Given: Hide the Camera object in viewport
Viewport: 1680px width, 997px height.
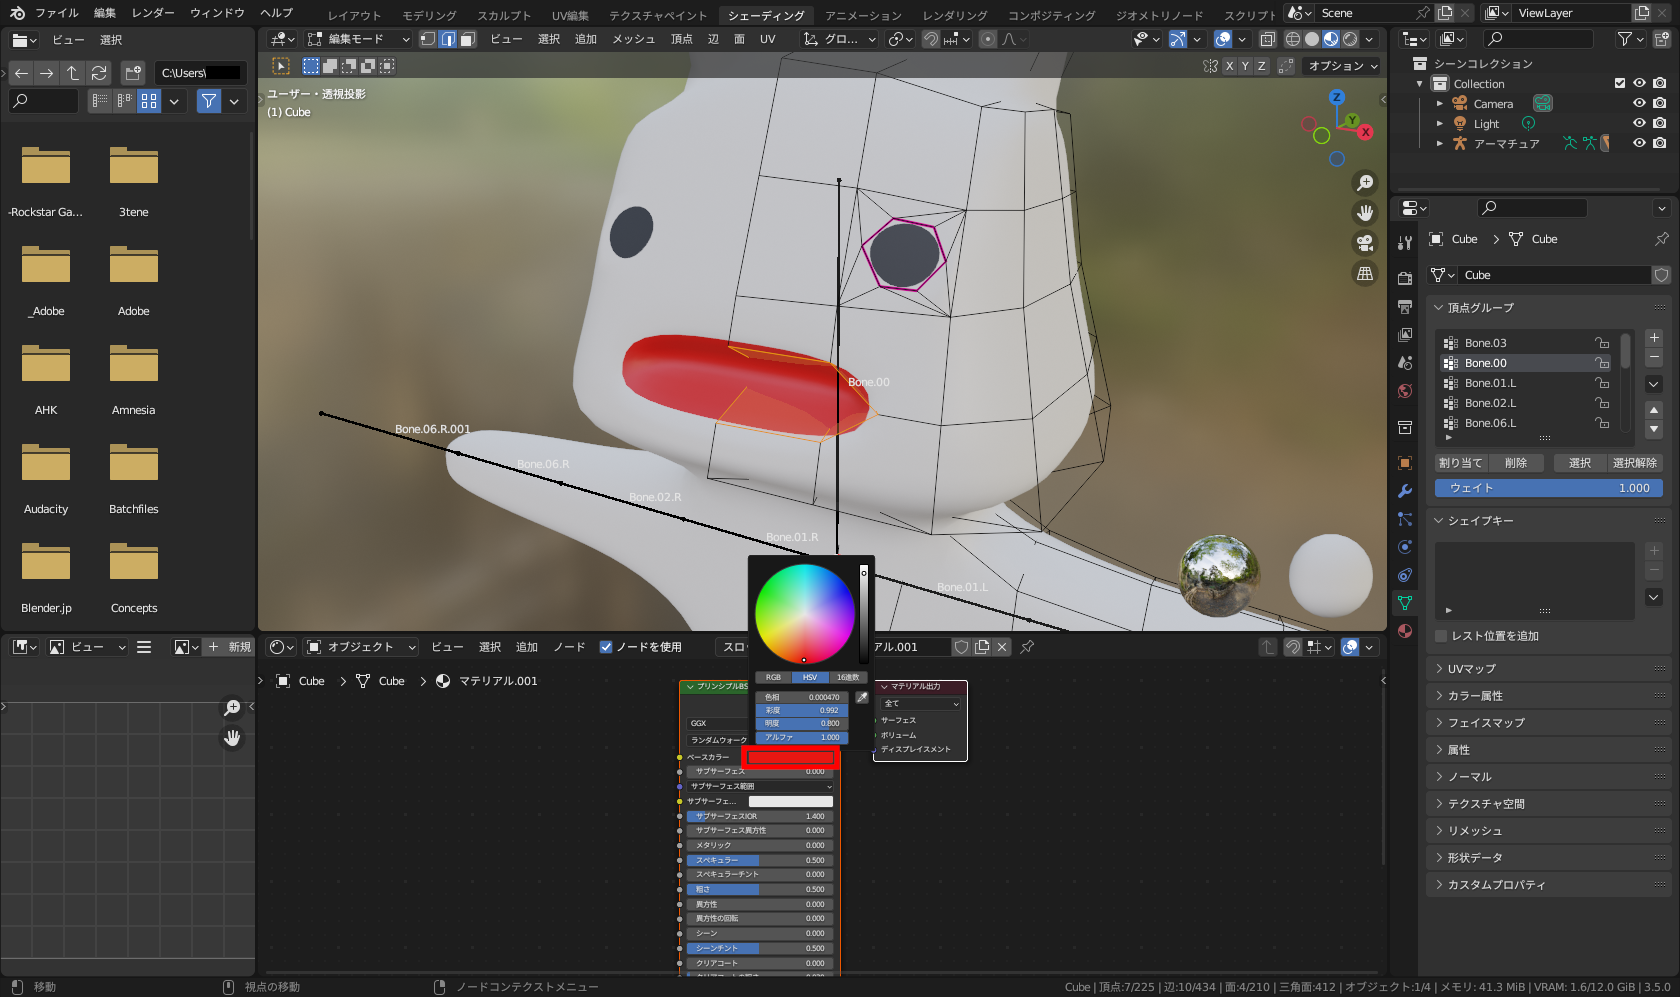Looking at the screenshot, I should pyautogui.click(x=1639, y=103).
